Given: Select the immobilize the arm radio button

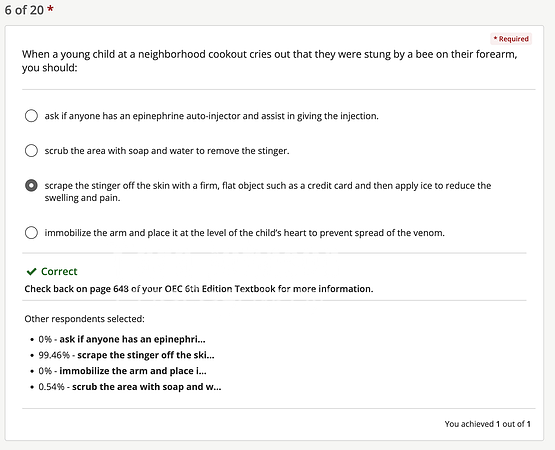Looking at the screenshot, I should click(31, 233).
